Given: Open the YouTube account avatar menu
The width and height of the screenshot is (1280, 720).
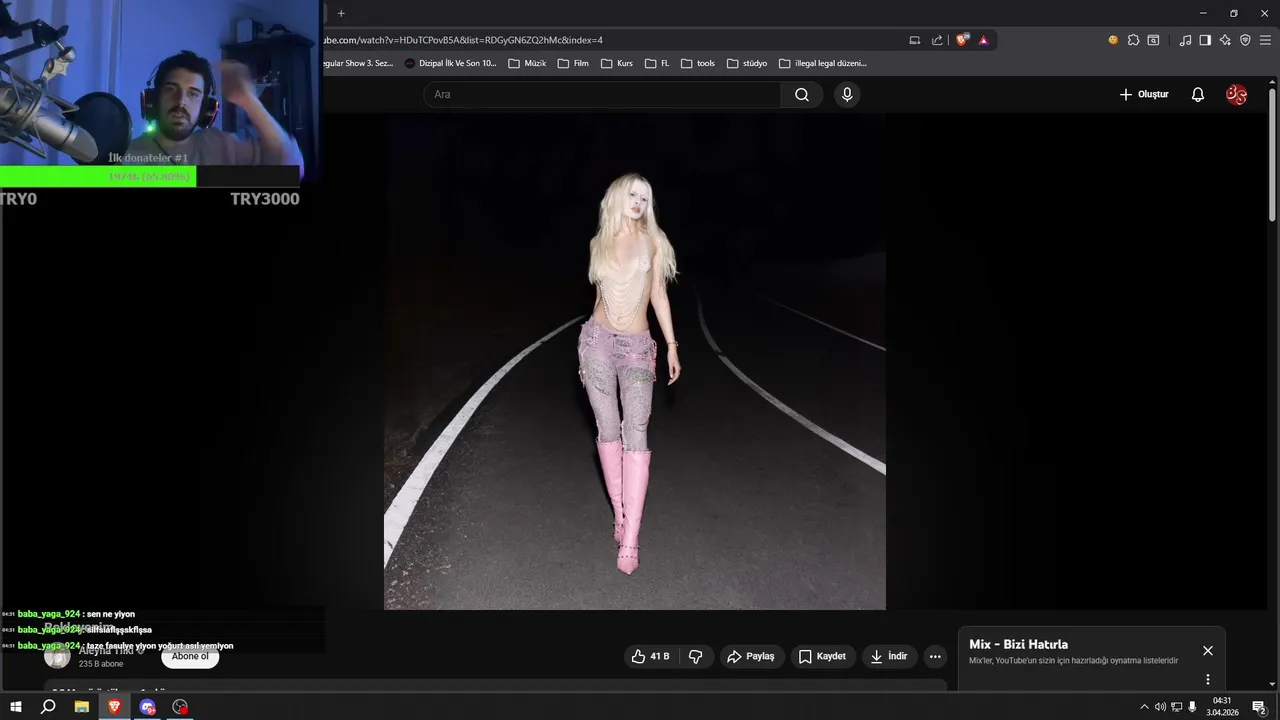Looking at the screenshot, I should [1236, 95].
